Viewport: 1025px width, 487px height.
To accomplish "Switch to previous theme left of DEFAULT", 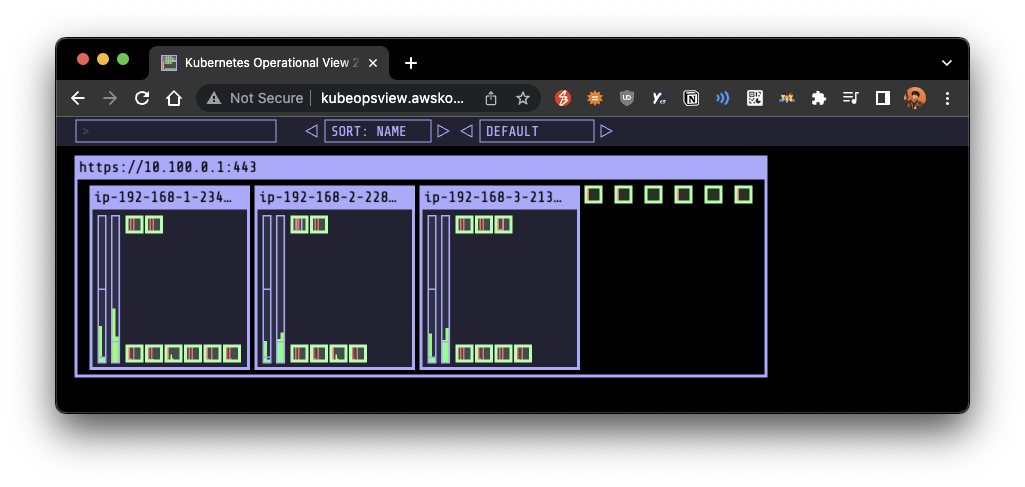I will pyautogui.click(x=466, y=131).
